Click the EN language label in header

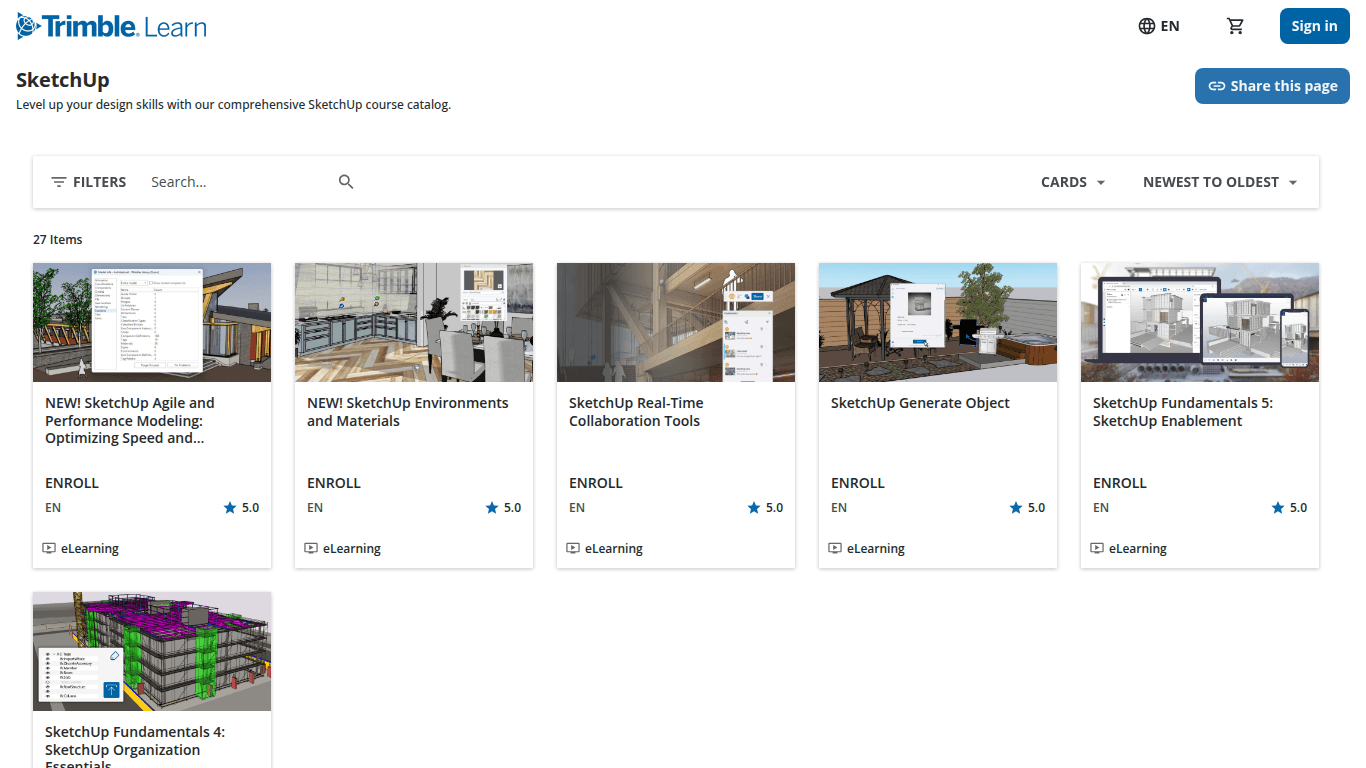[x=1170, y=26]
